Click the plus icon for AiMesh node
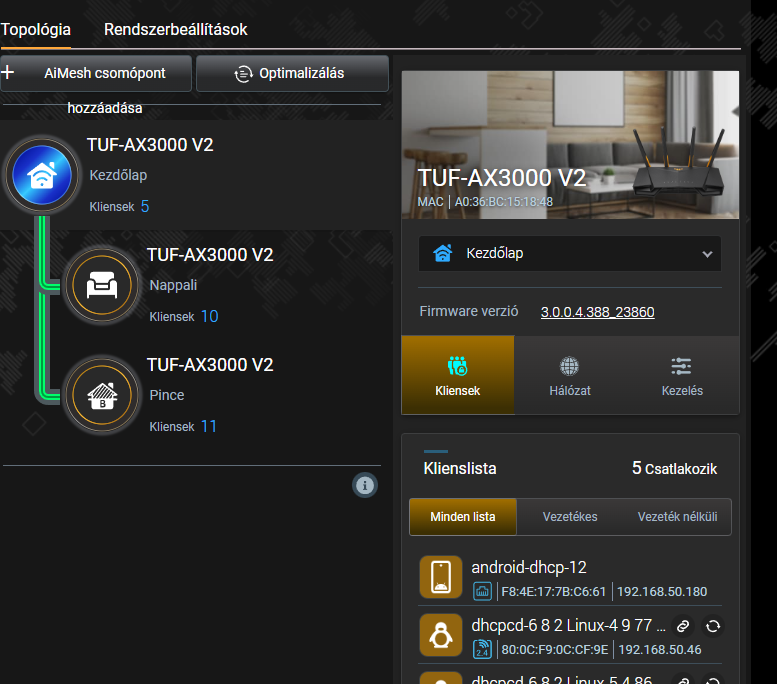The width and height of the screenshot is (777, 684). tap(7, 72)
